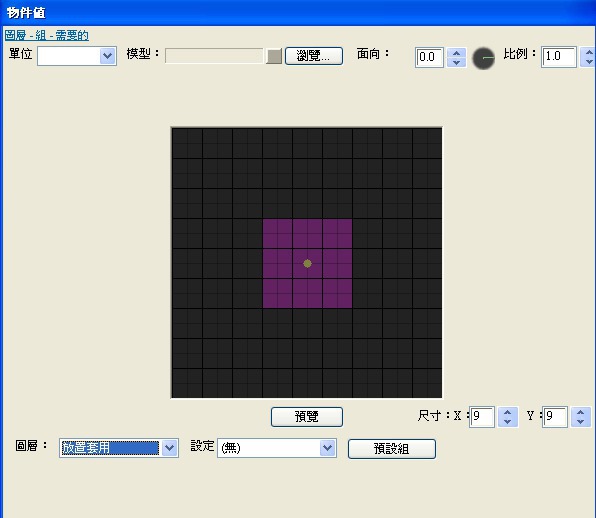Viewport: 596px width, 518px height.
Task: Increase the 面向 value with up arrow
Action: point(457,53)
